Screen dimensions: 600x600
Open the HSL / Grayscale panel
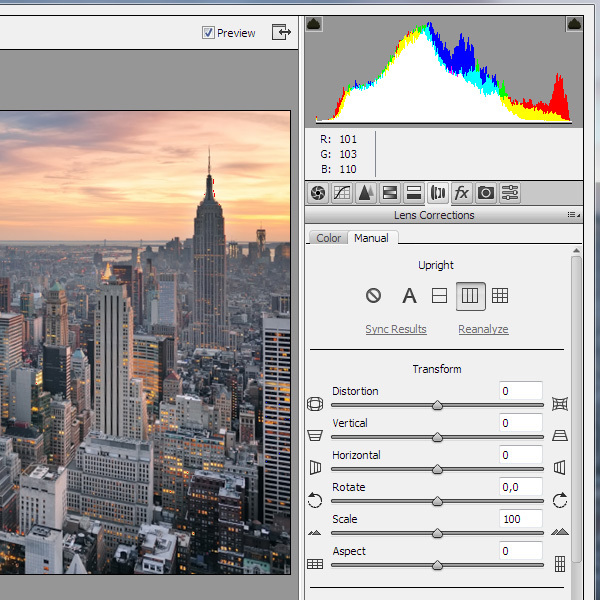tap(390, 193)
